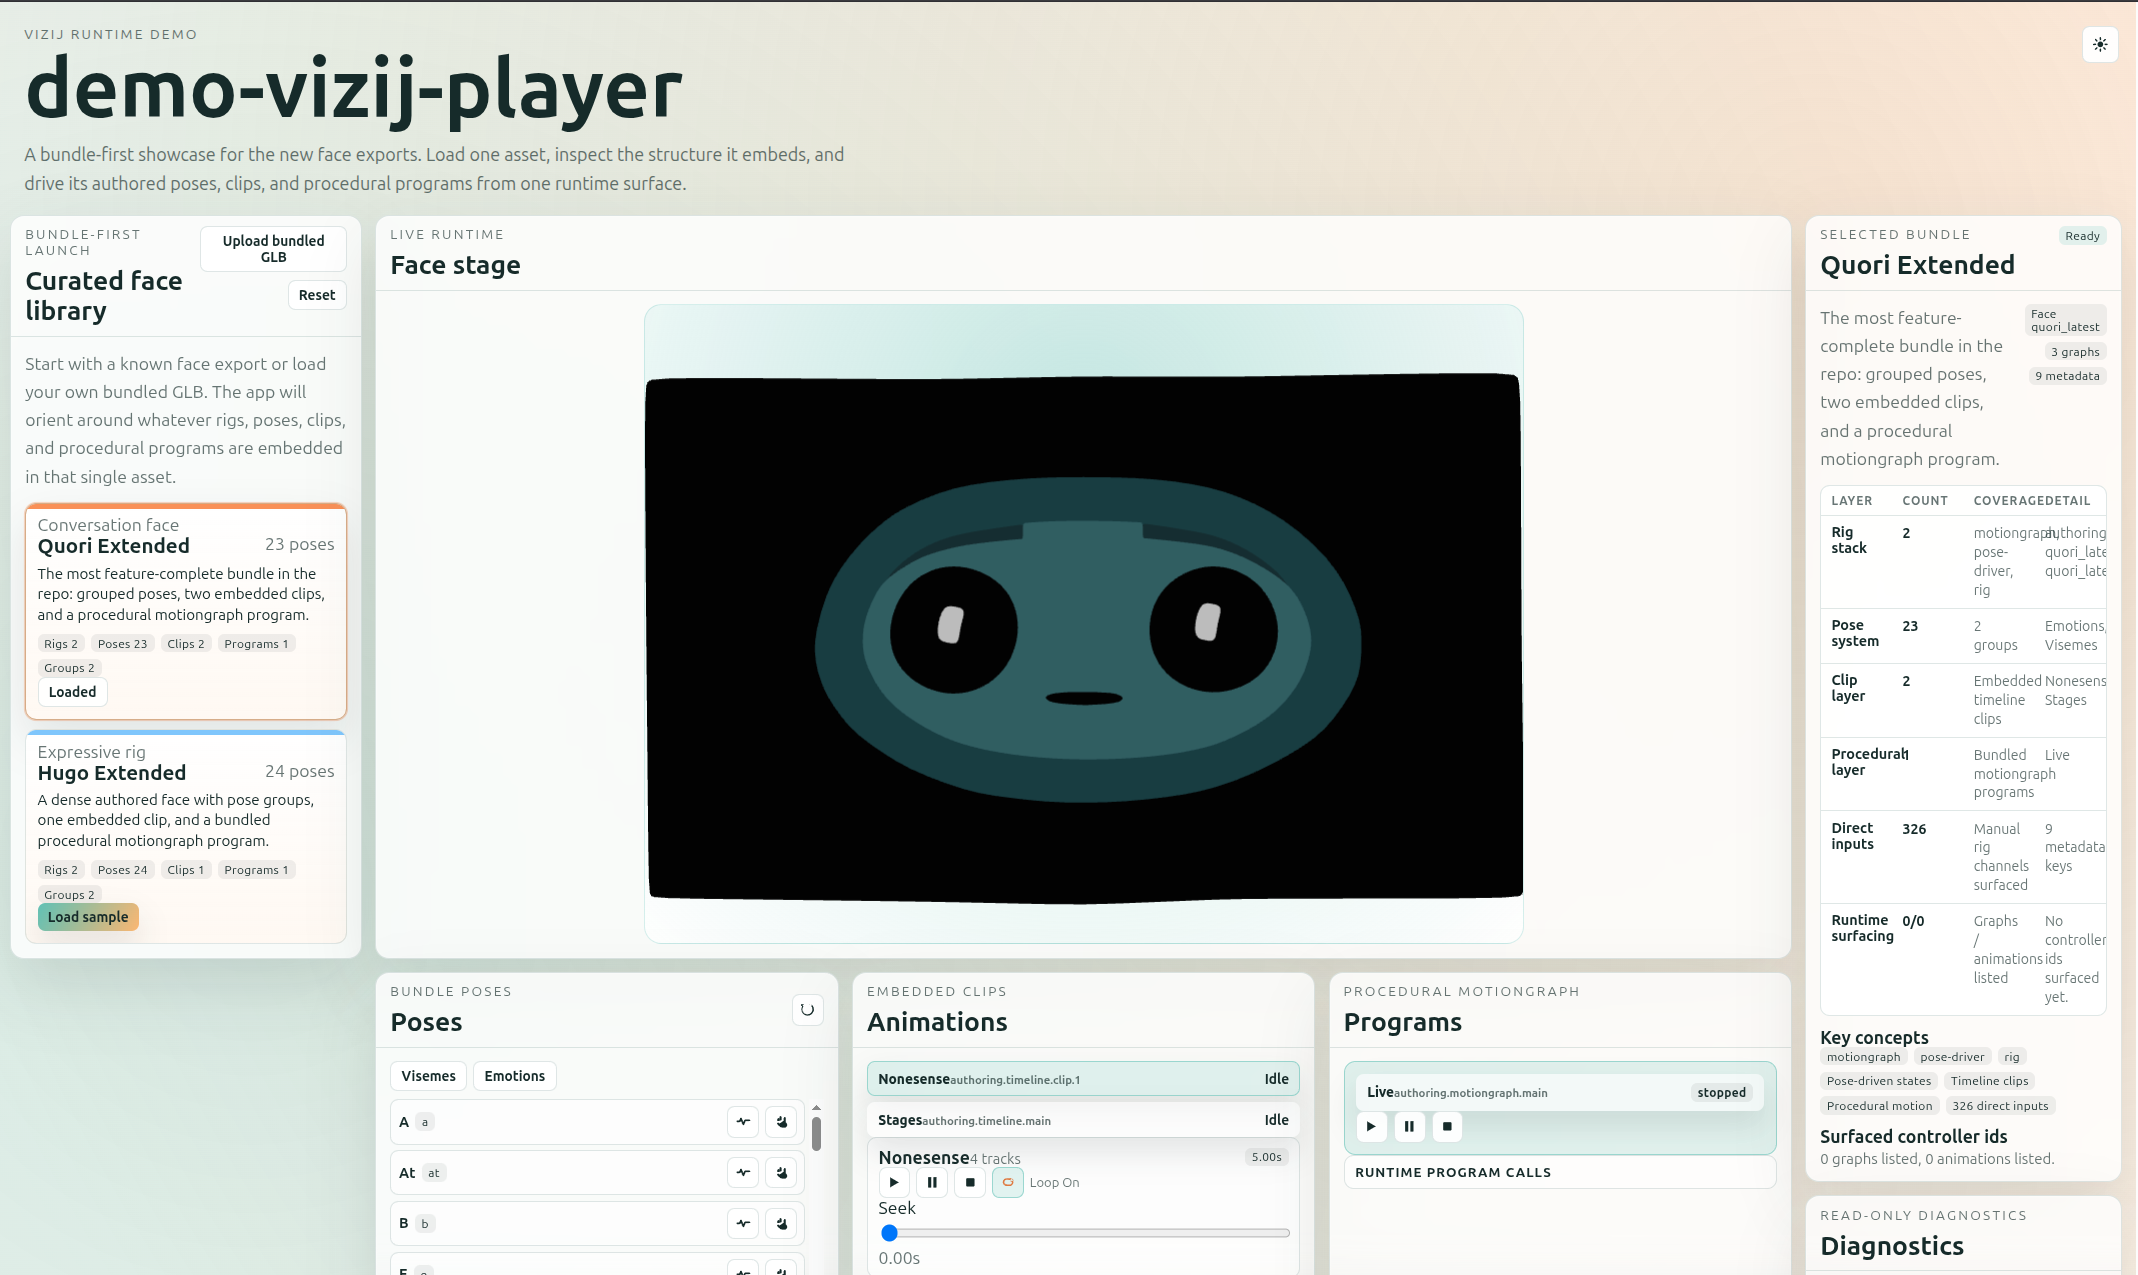Pause the Live program
The width and height of the screenshot is (2138, 1275).
click(1409, 1126)
